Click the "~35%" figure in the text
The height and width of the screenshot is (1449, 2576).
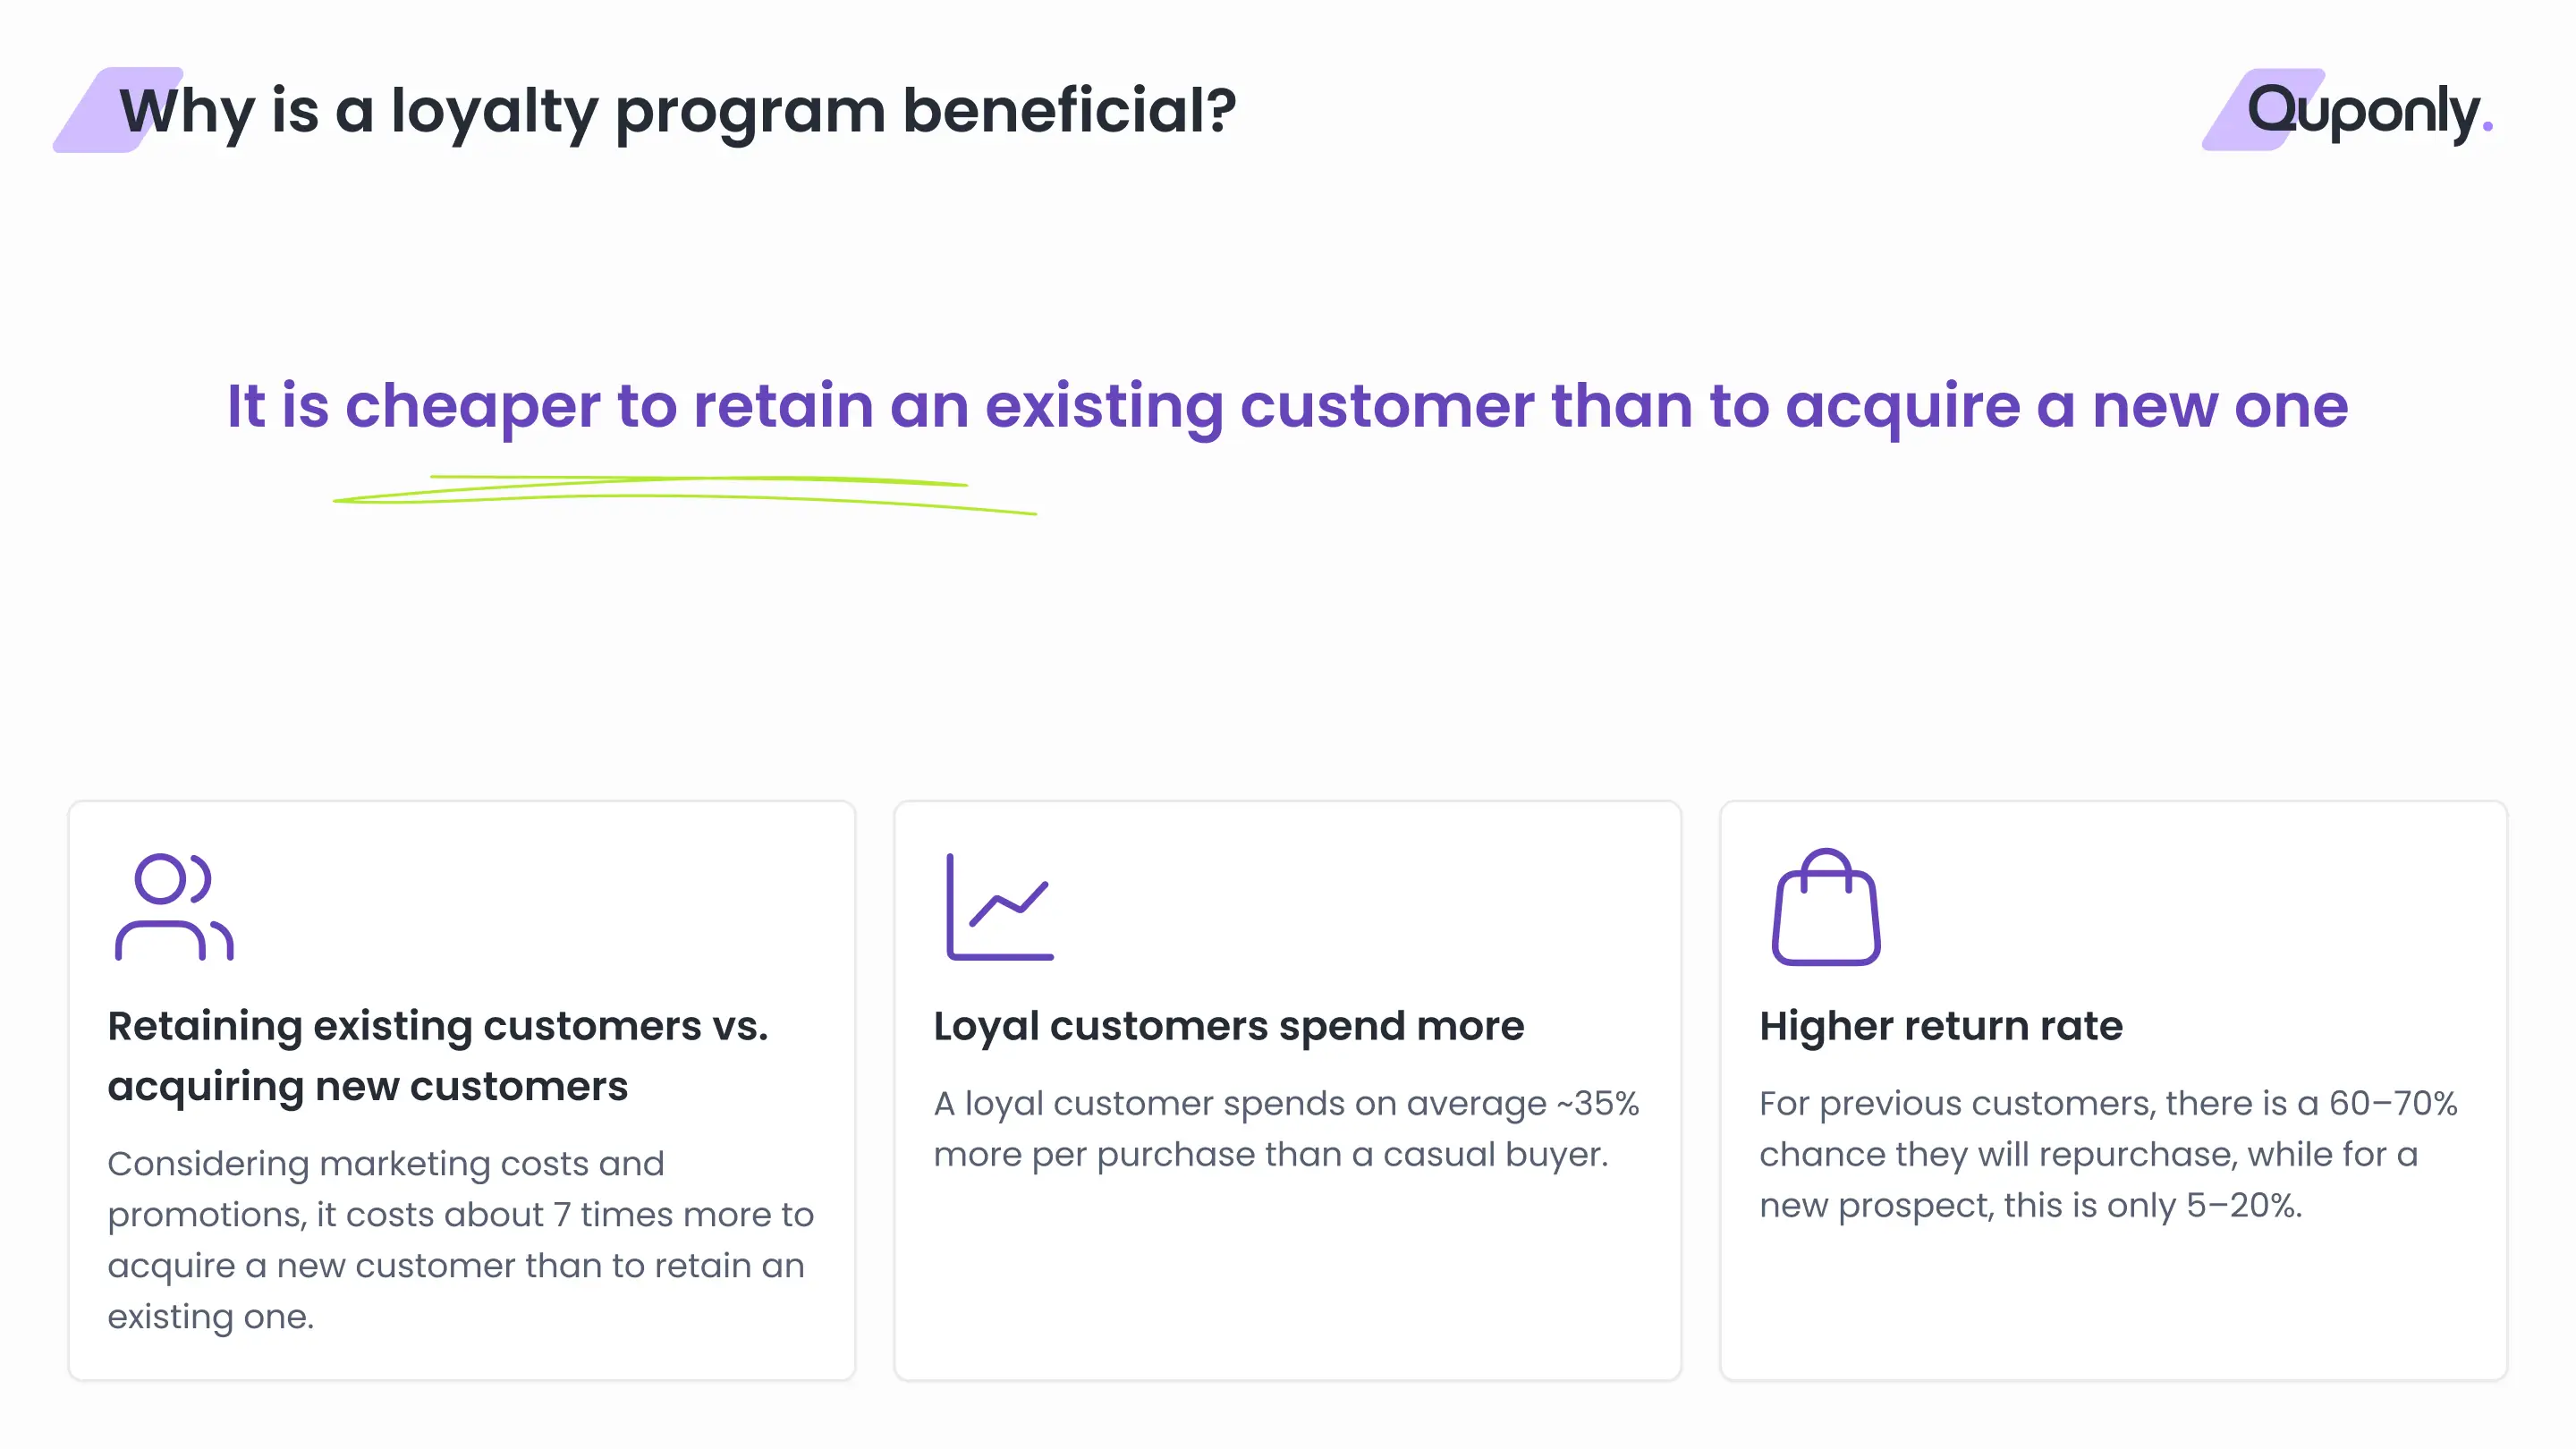click(1597, 1103)
